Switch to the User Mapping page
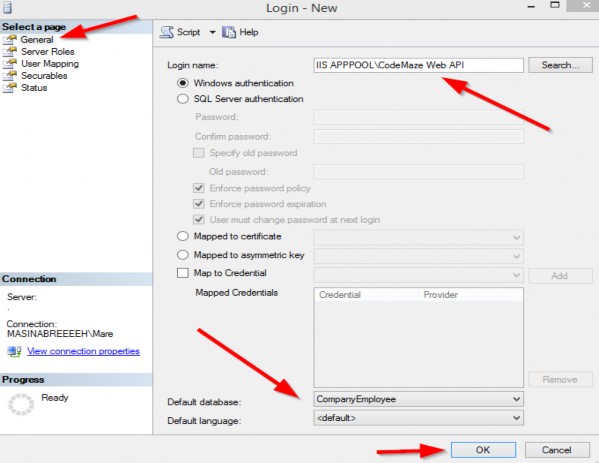 tap(50, 63)
